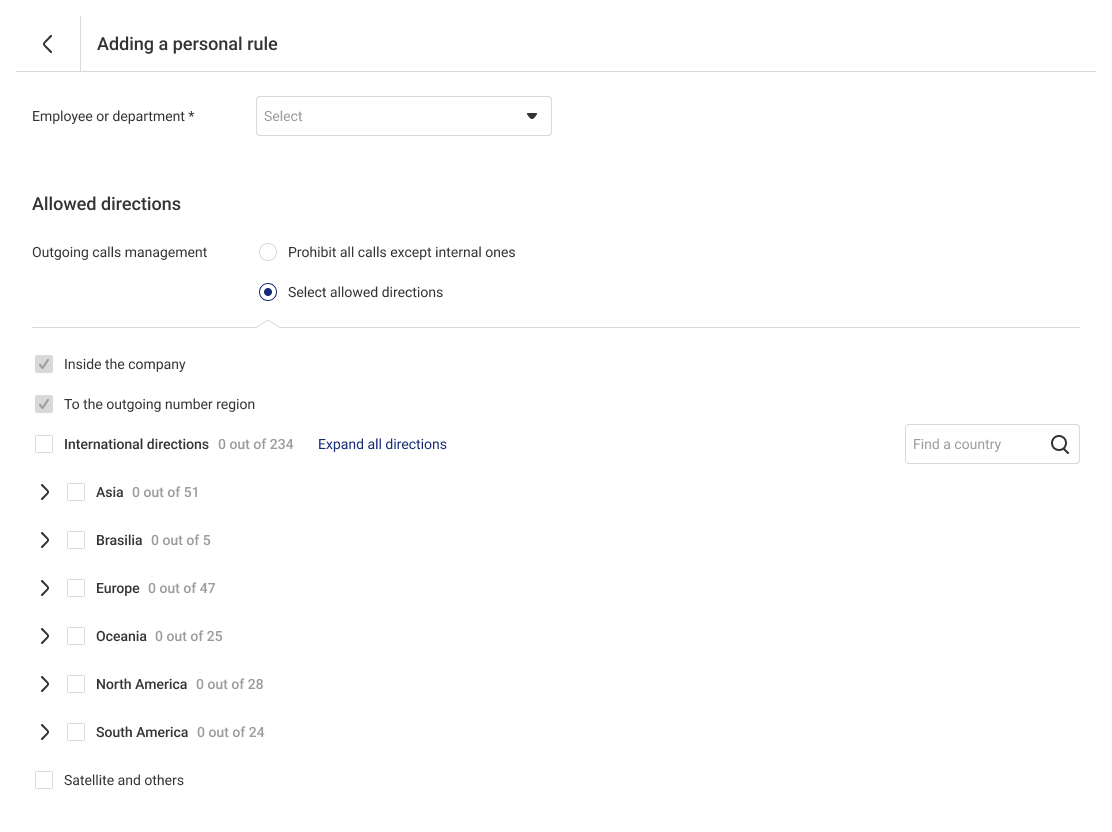Image resolution: width=1112 pixels, height=832 pixels.
Task: Choose Select allowed directions radio option
Action: coord(268,292)
